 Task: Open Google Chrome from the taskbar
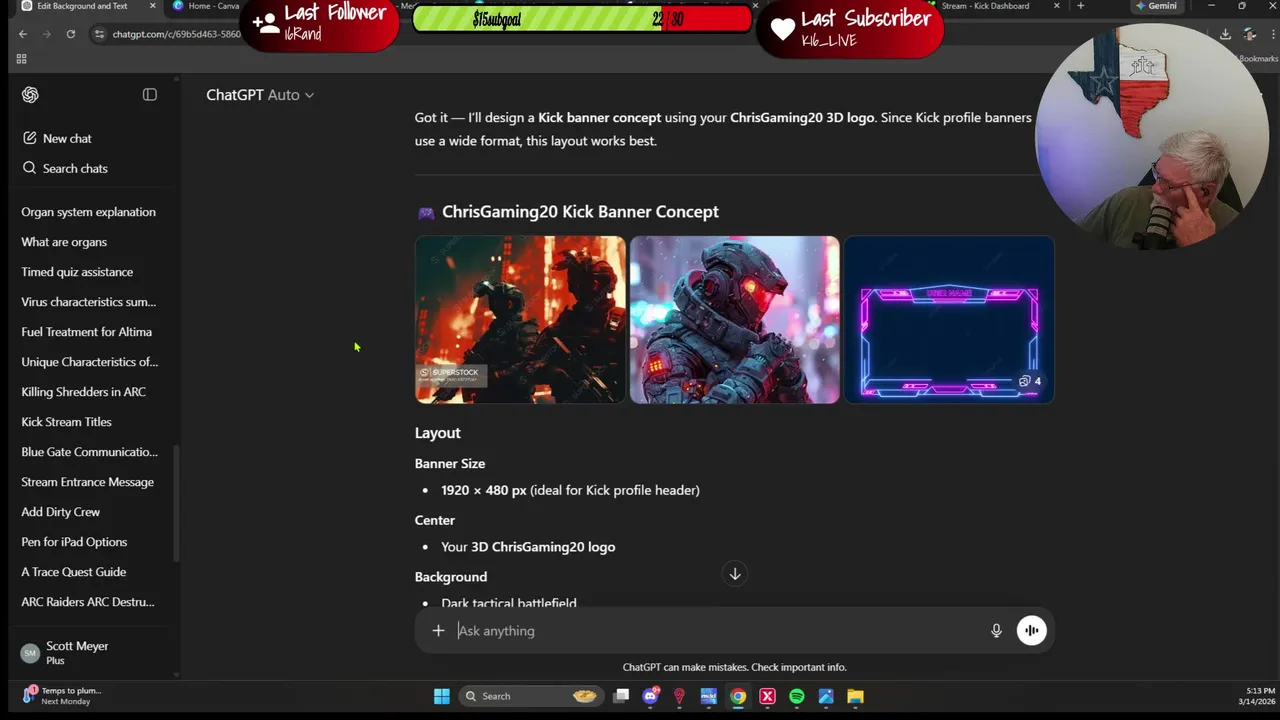(x=738, y=696)
